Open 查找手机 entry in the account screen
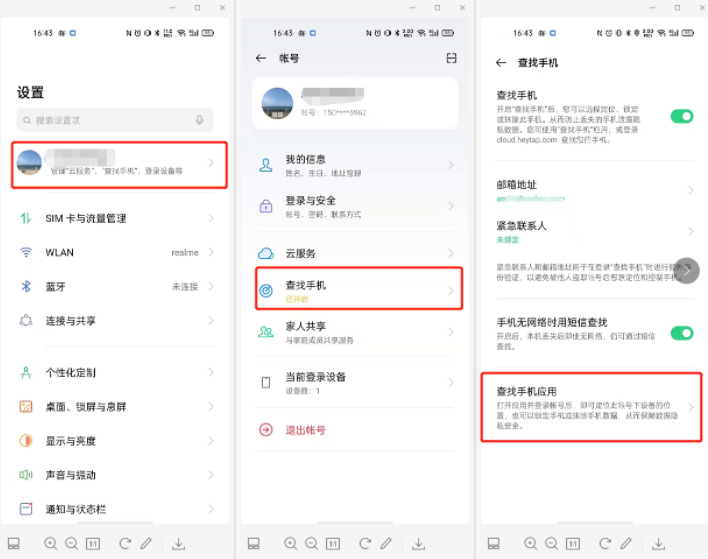 pos(359,289)
